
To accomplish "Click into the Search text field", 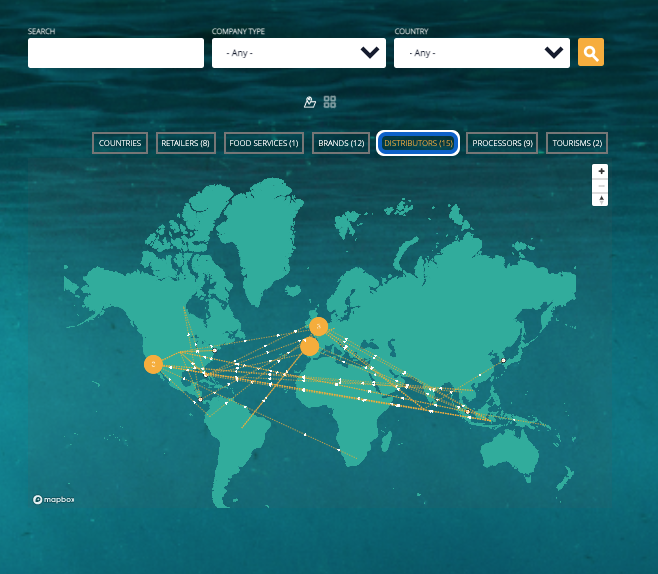I will coord(115,53).
